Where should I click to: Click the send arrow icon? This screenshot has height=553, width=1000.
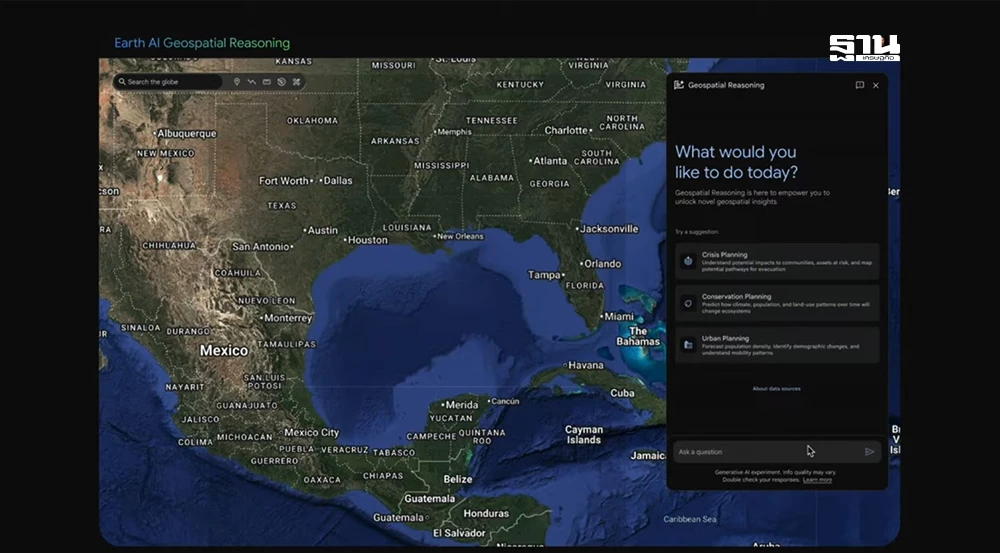click(x=869, y=452)
